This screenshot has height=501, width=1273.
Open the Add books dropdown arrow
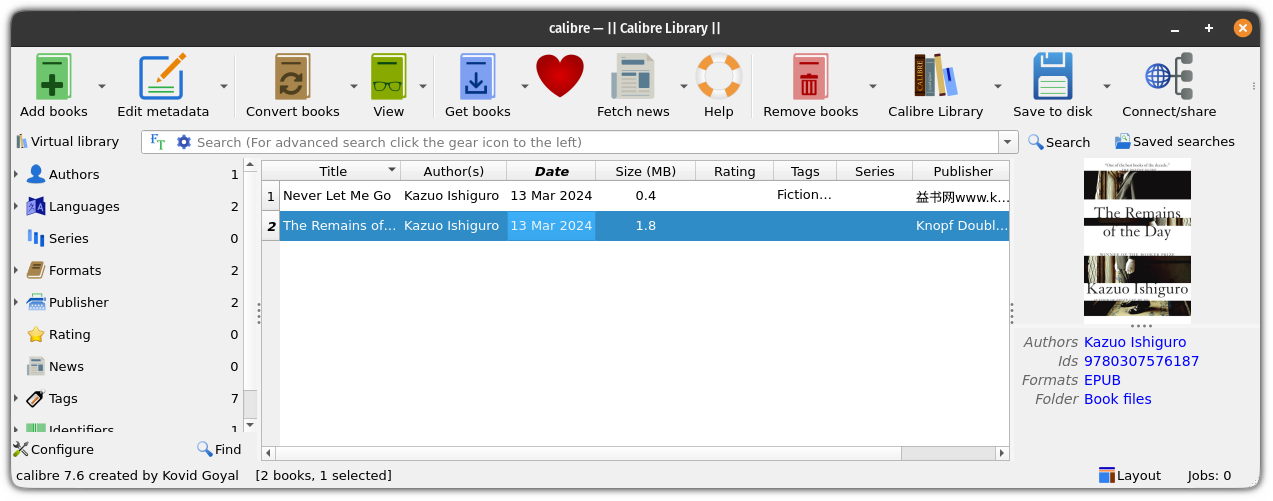tap(102, 87)
